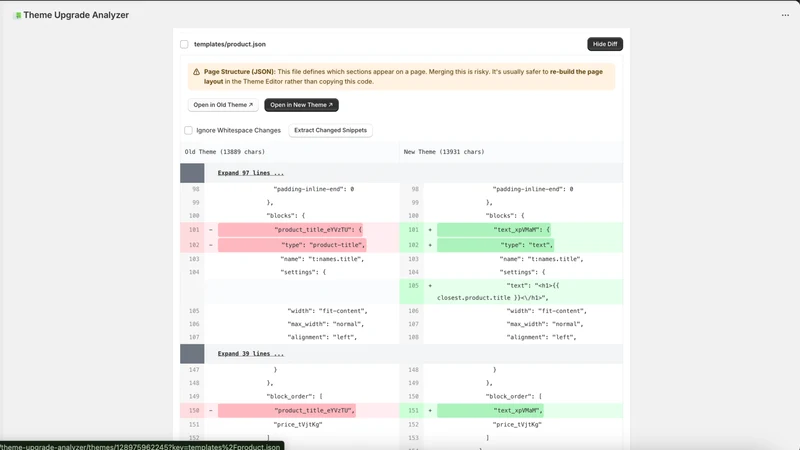Click the 'New Theme (13931 chars)' header
The width and height of the screenshot is (800, 450).
444,152
